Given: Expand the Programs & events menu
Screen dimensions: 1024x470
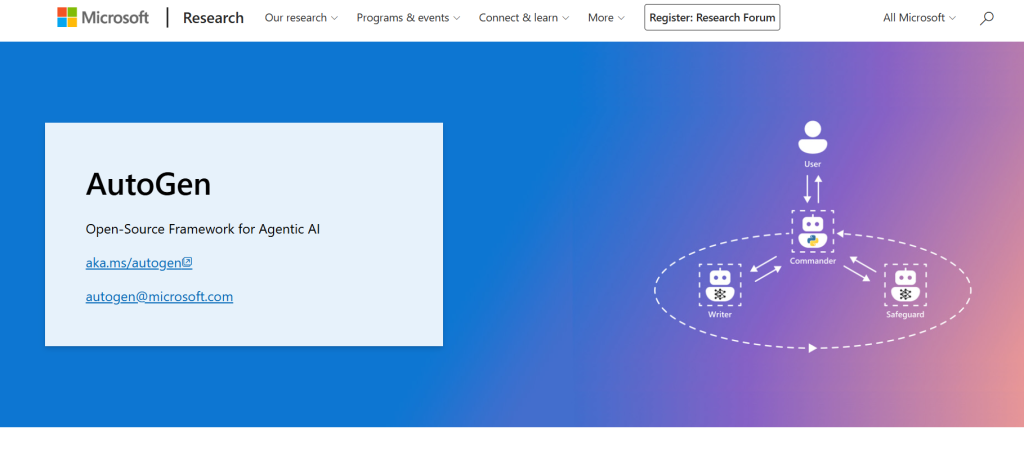Looking at the screenshot, I should 408,18.
